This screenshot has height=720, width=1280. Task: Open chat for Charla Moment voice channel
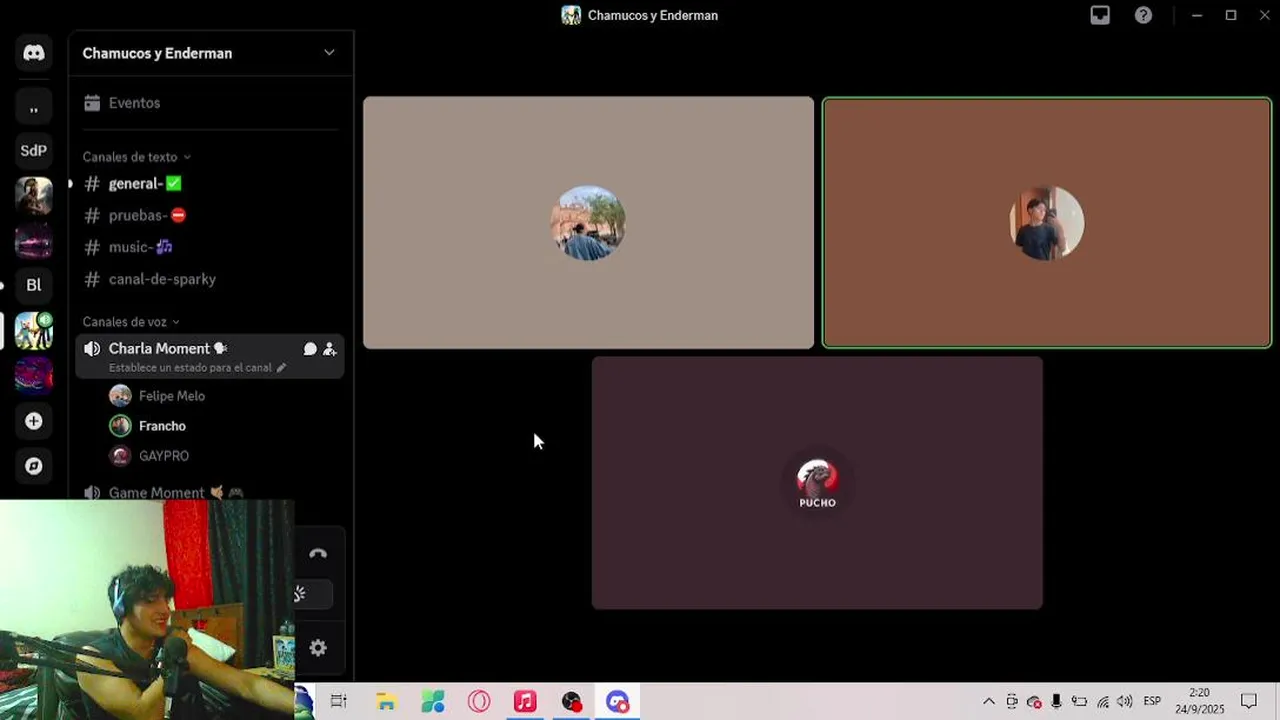click(310, 349)
